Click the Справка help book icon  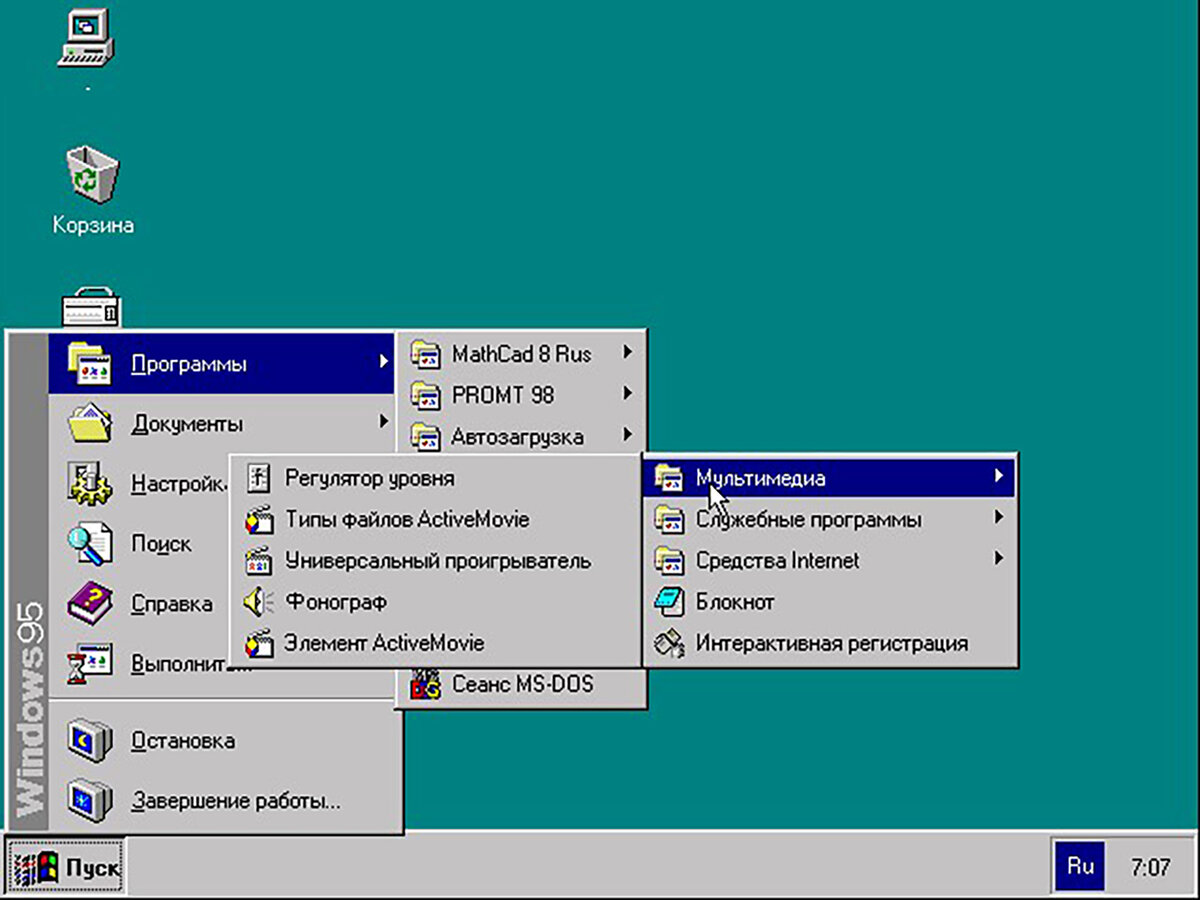tap(88, 603)
